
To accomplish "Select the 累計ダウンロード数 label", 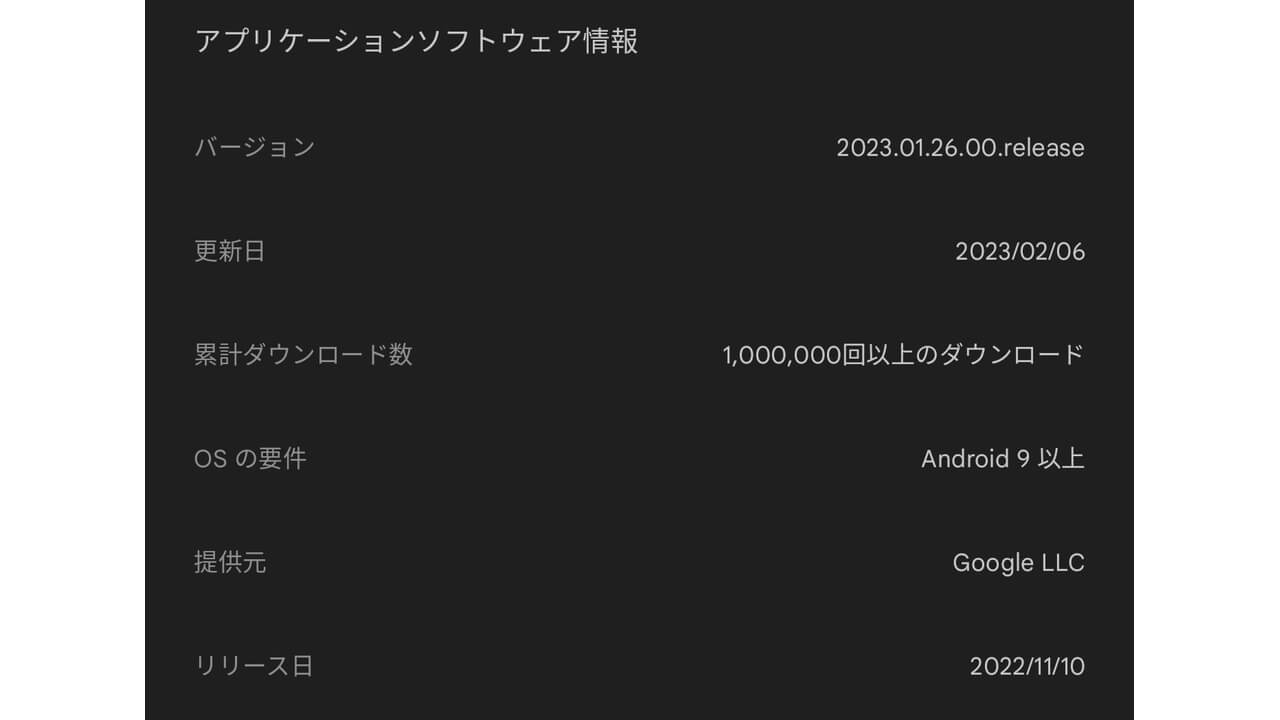I will (x=303, y=355).
